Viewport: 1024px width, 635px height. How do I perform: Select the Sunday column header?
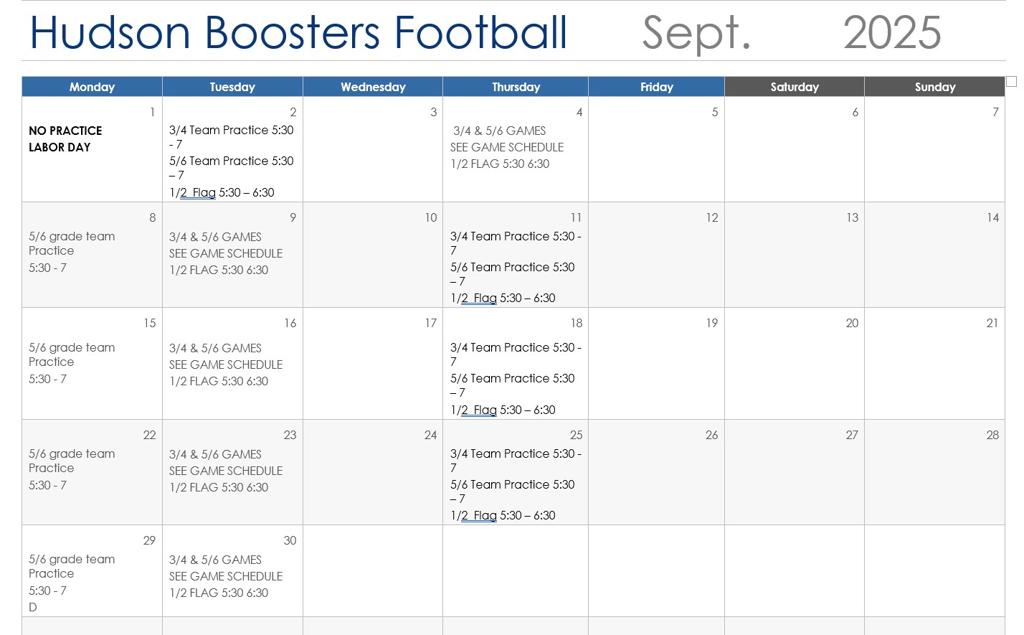pos(934,87)
